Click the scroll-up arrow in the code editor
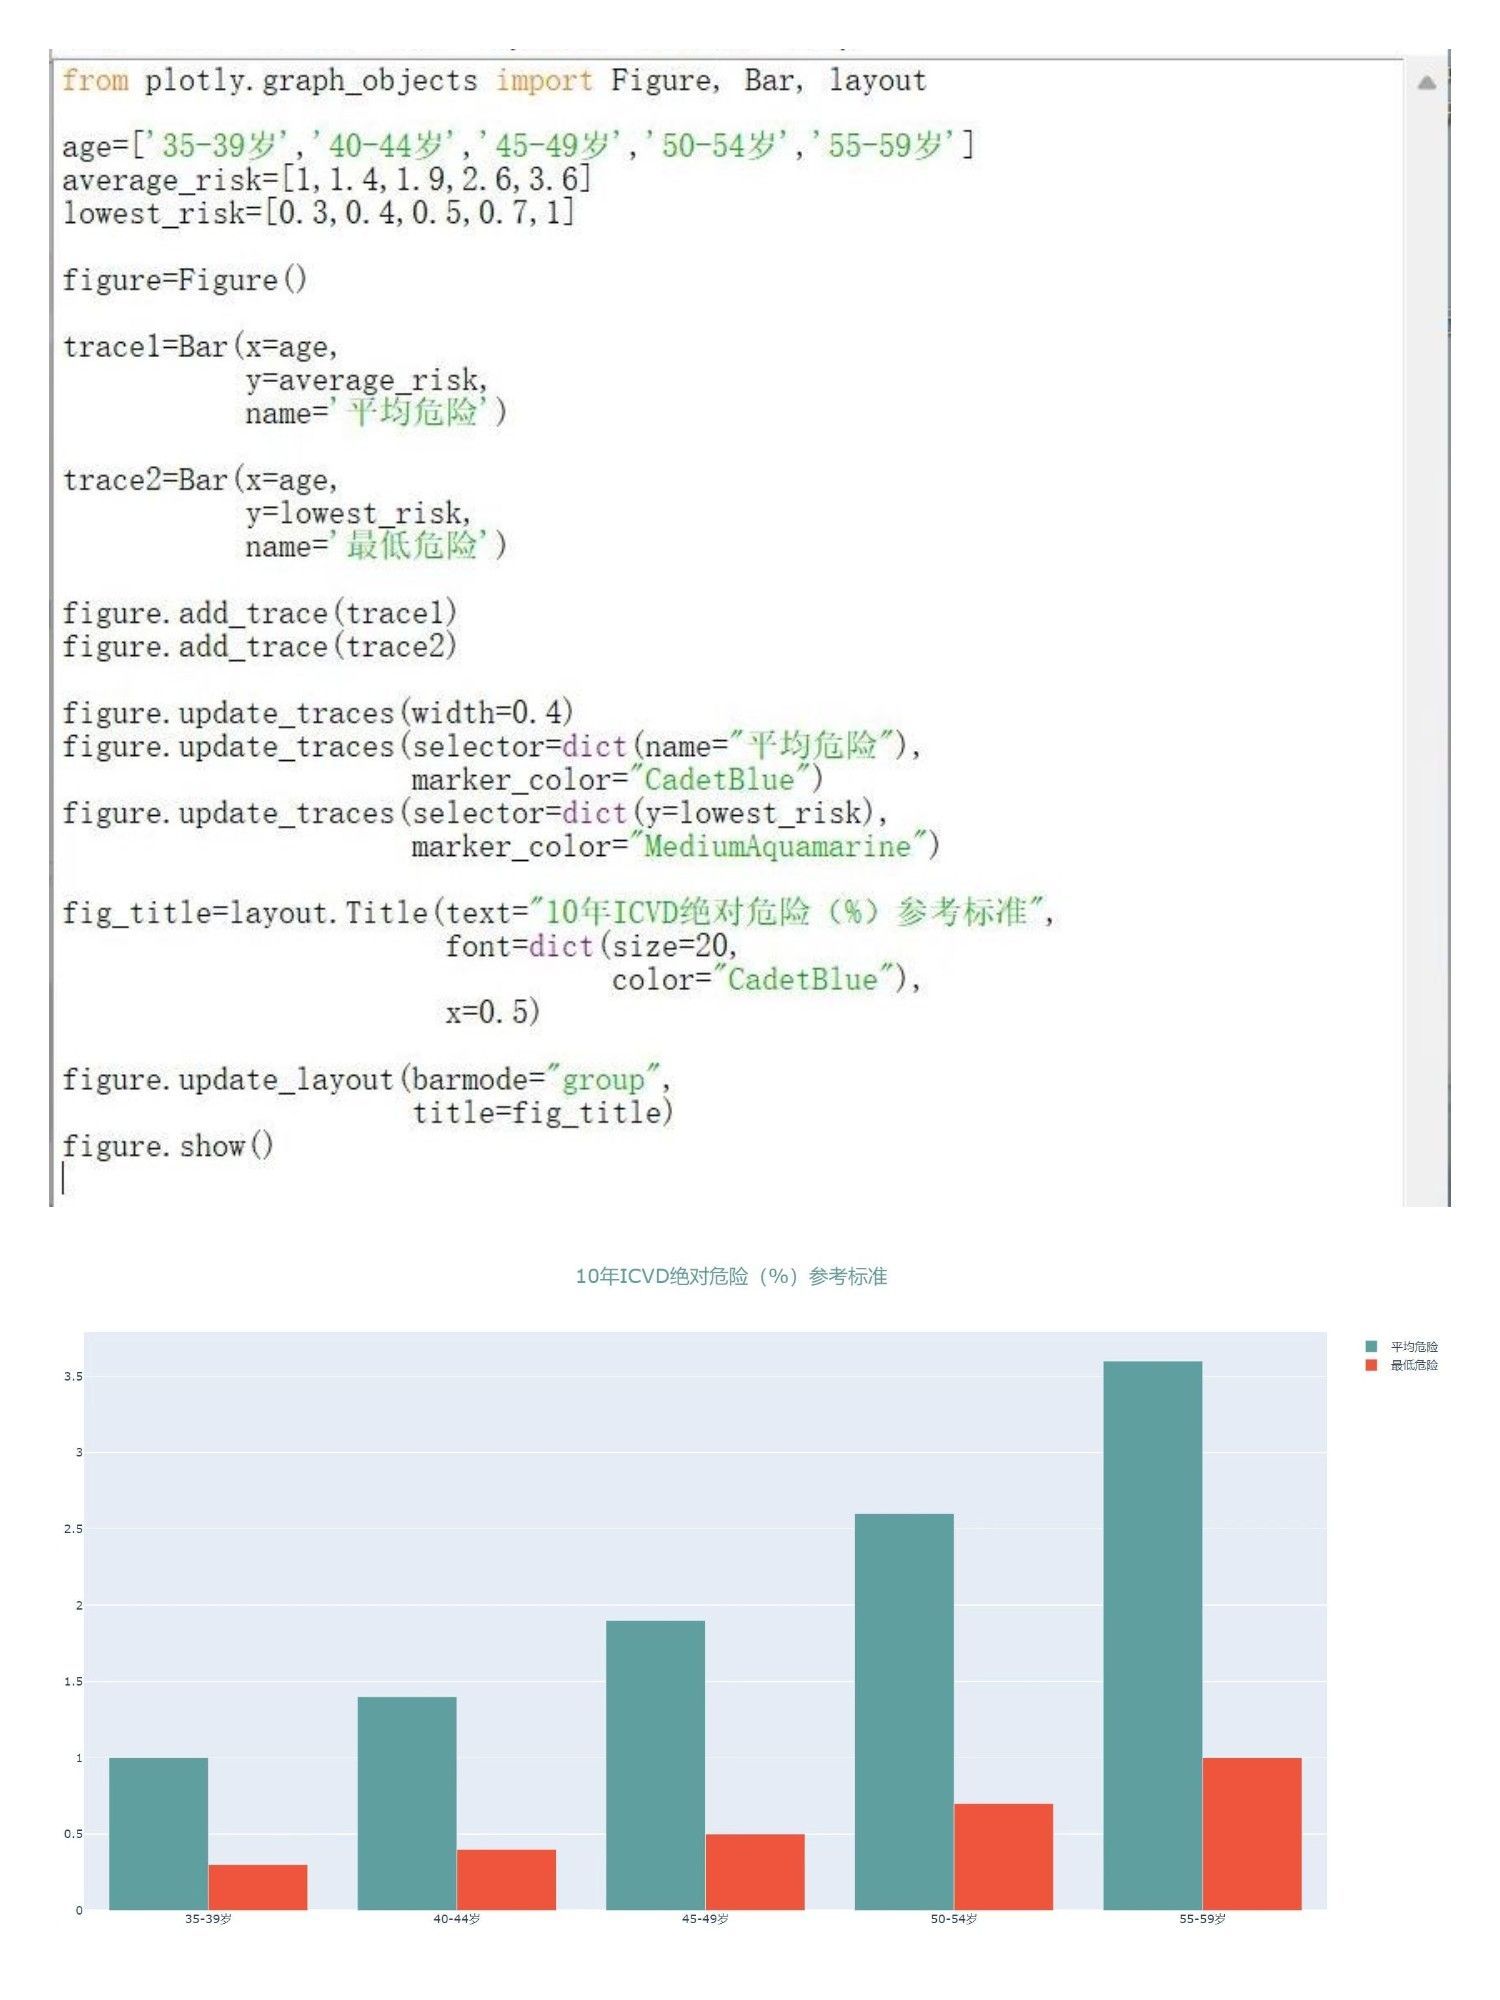This screenshot has height=2000, width=1500. coord(1426,83)
